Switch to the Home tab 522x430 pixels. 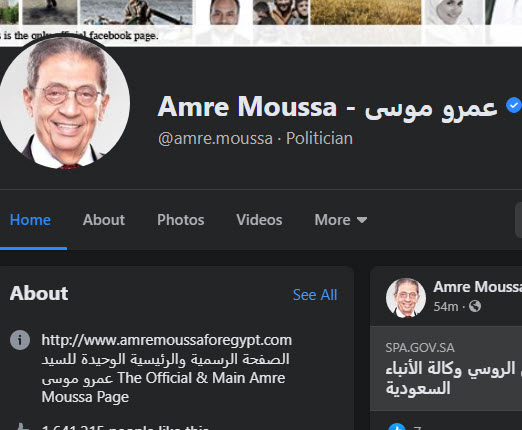pos(30,220)
